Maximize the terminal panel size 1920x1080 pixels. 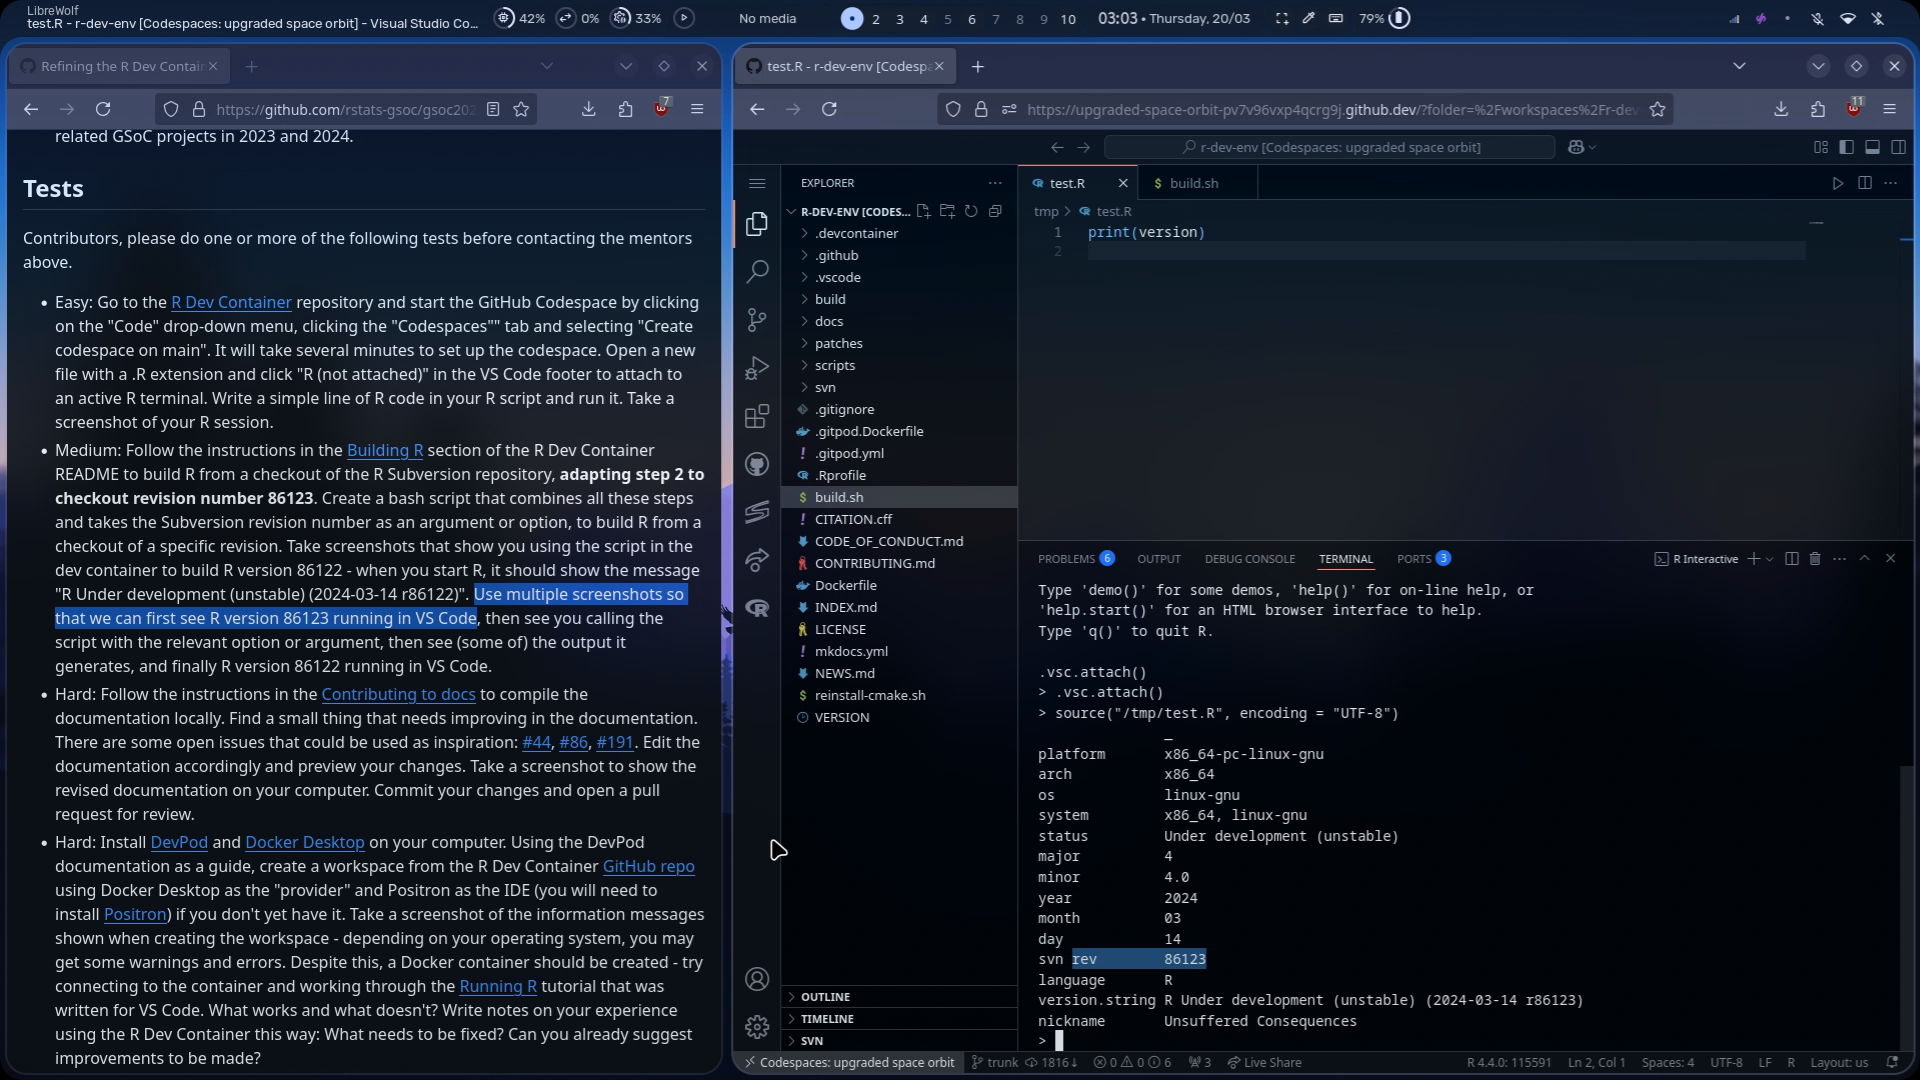click(1864, 559)
